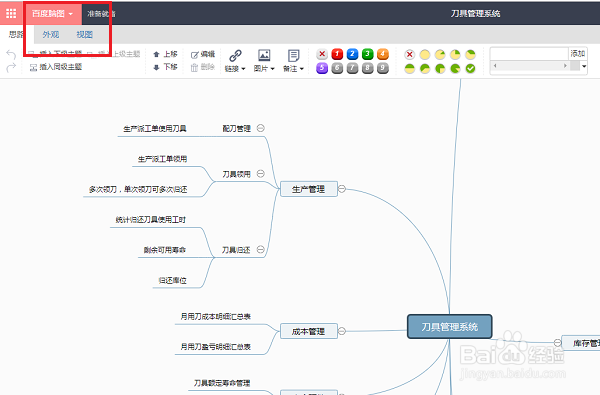Screen dimensions: 600x395
Task: Click 插入同级主题 to insert sibling topic
Action: tap(56, 67)
